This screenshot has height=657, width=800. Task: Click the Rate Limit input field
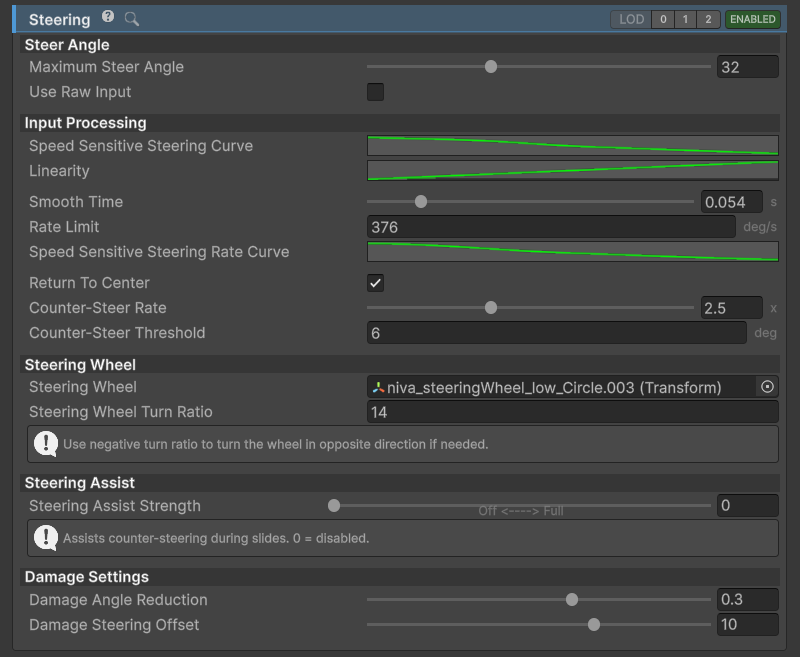click(x=551, y=227)
